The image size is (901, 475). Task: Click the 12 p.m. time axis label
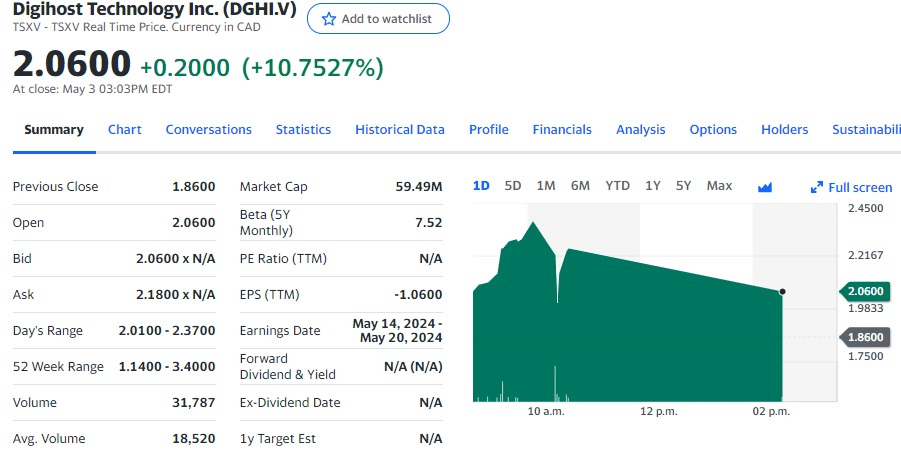659,411
